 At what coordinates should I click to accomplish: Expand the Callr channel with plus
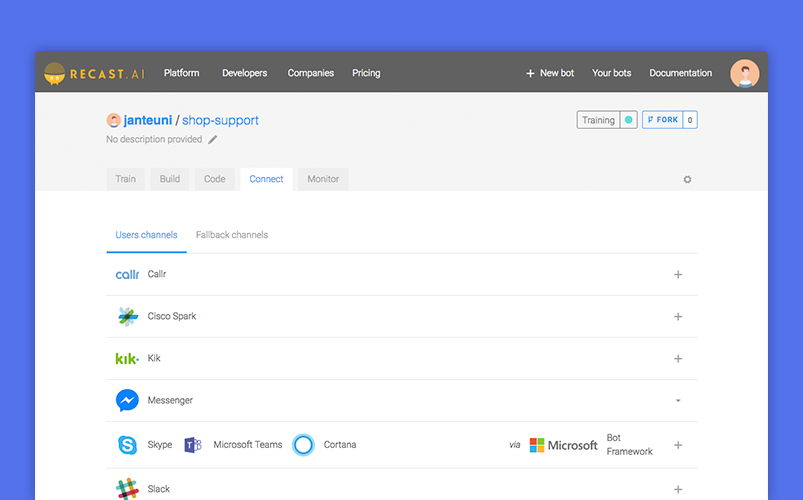(x=678, y=275)
